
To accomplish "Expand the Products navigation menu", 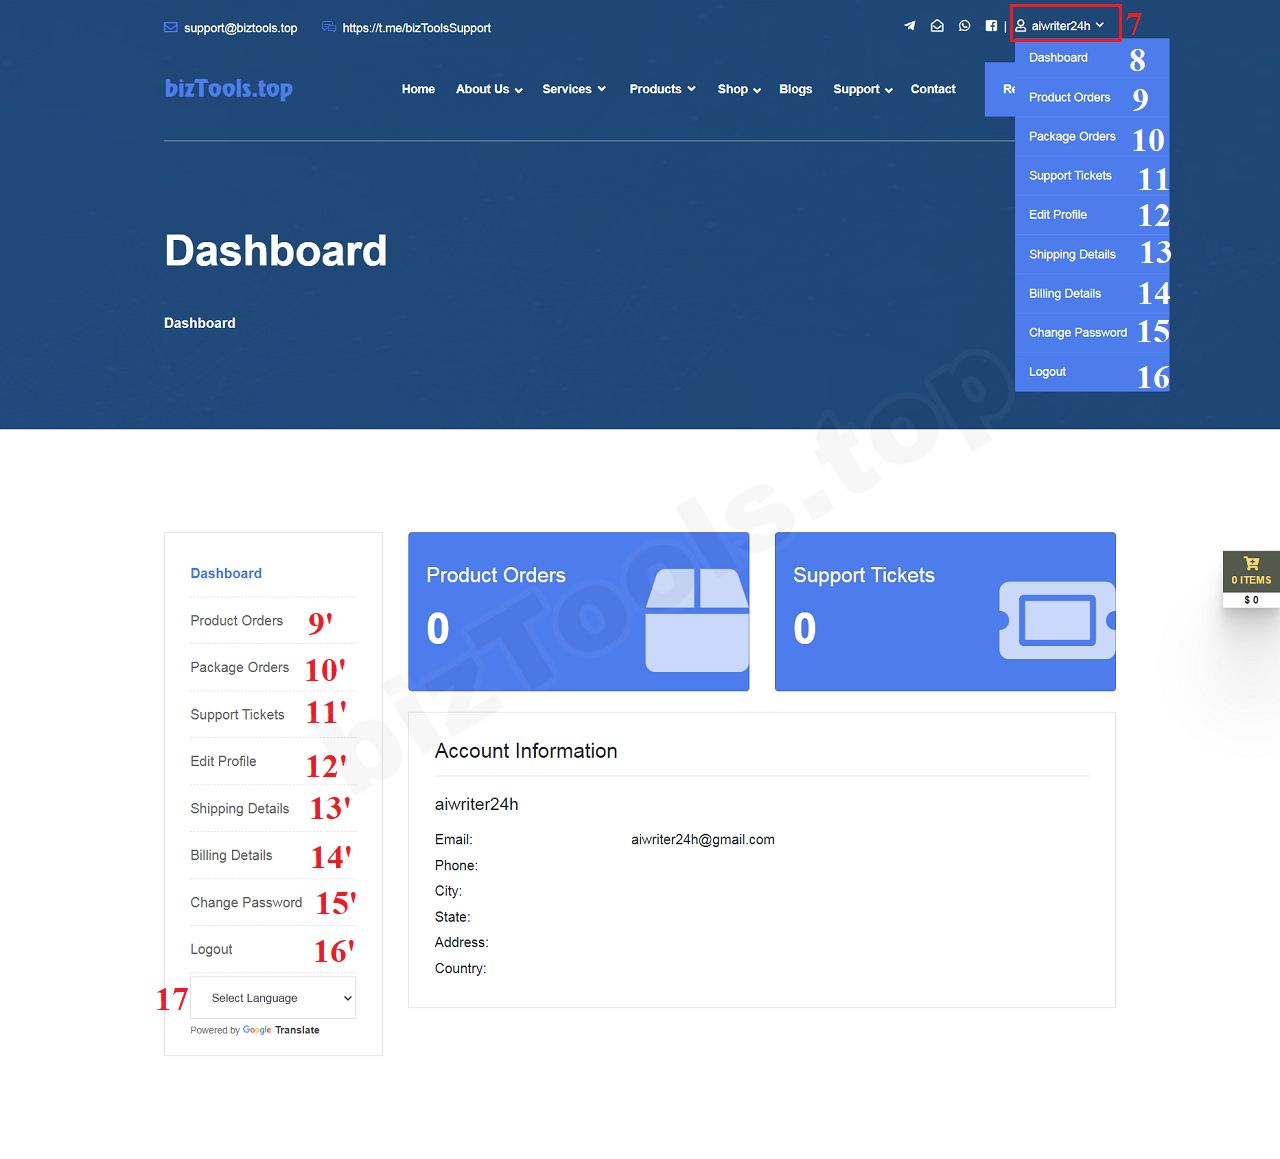I will tap(662, 89).
